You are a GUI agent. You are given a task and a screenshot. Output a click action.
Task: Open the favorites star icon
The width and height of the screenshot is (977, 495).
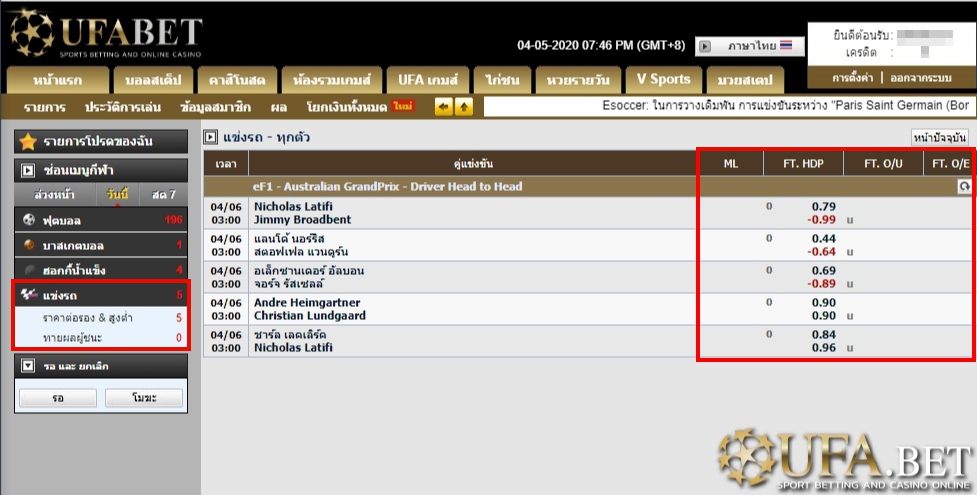tap(27, 142)
